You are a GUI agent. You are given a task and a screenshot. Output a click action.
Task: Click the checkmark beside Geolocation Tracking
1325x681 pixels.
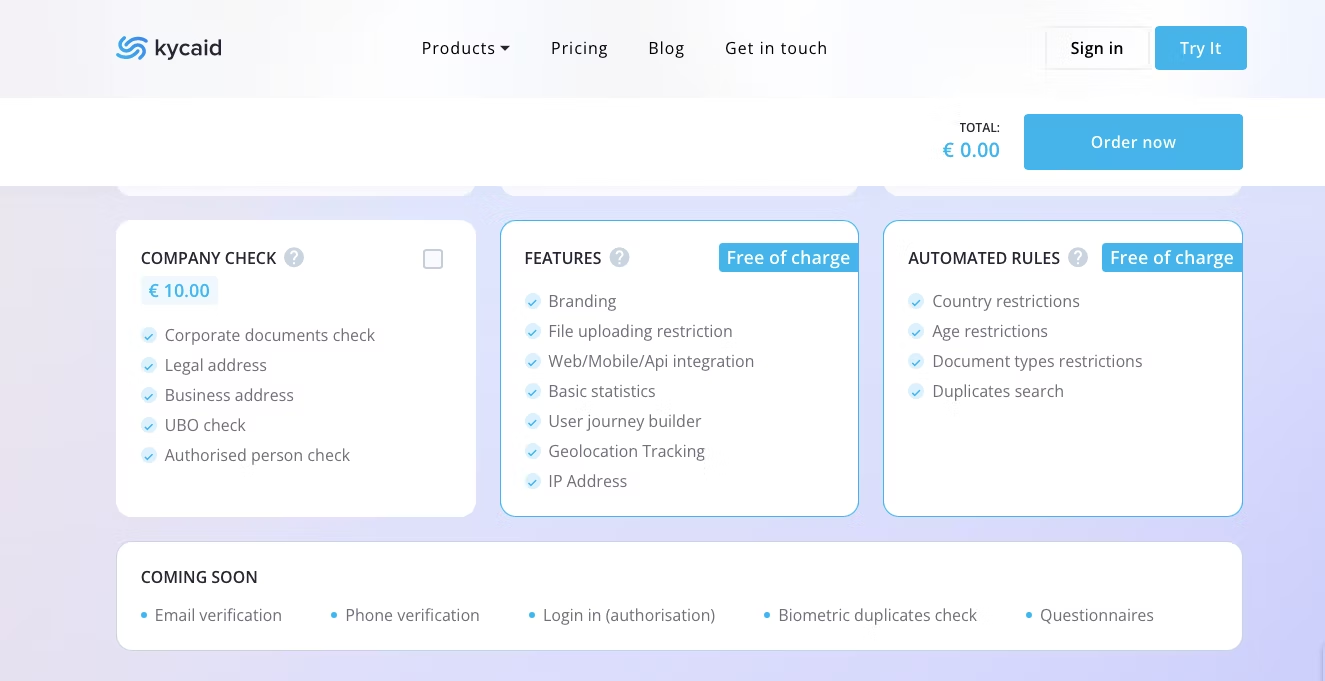coord(533,452)
